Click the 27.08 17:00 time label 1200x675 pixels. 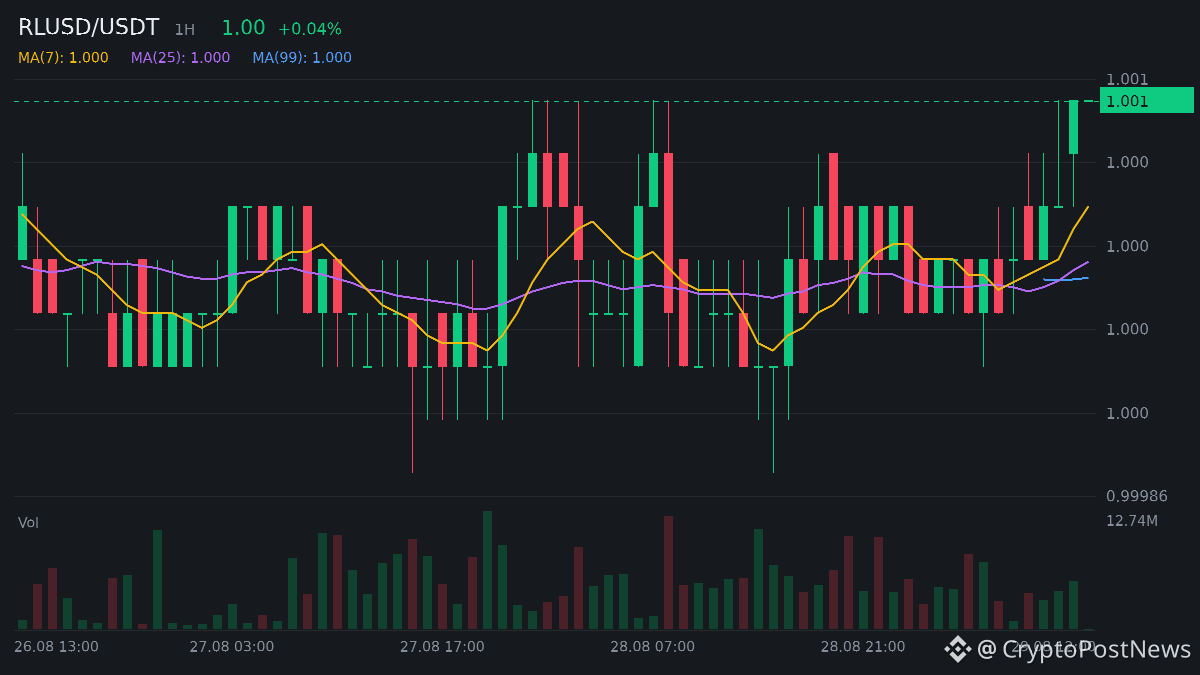[x=442, y=647]
